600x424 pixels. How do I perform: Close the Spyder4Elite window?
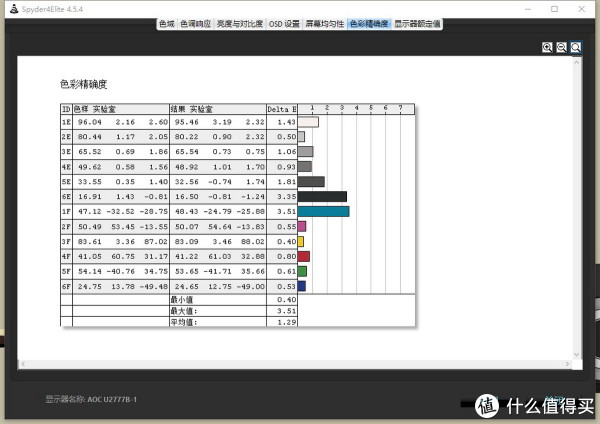[582, 9]
